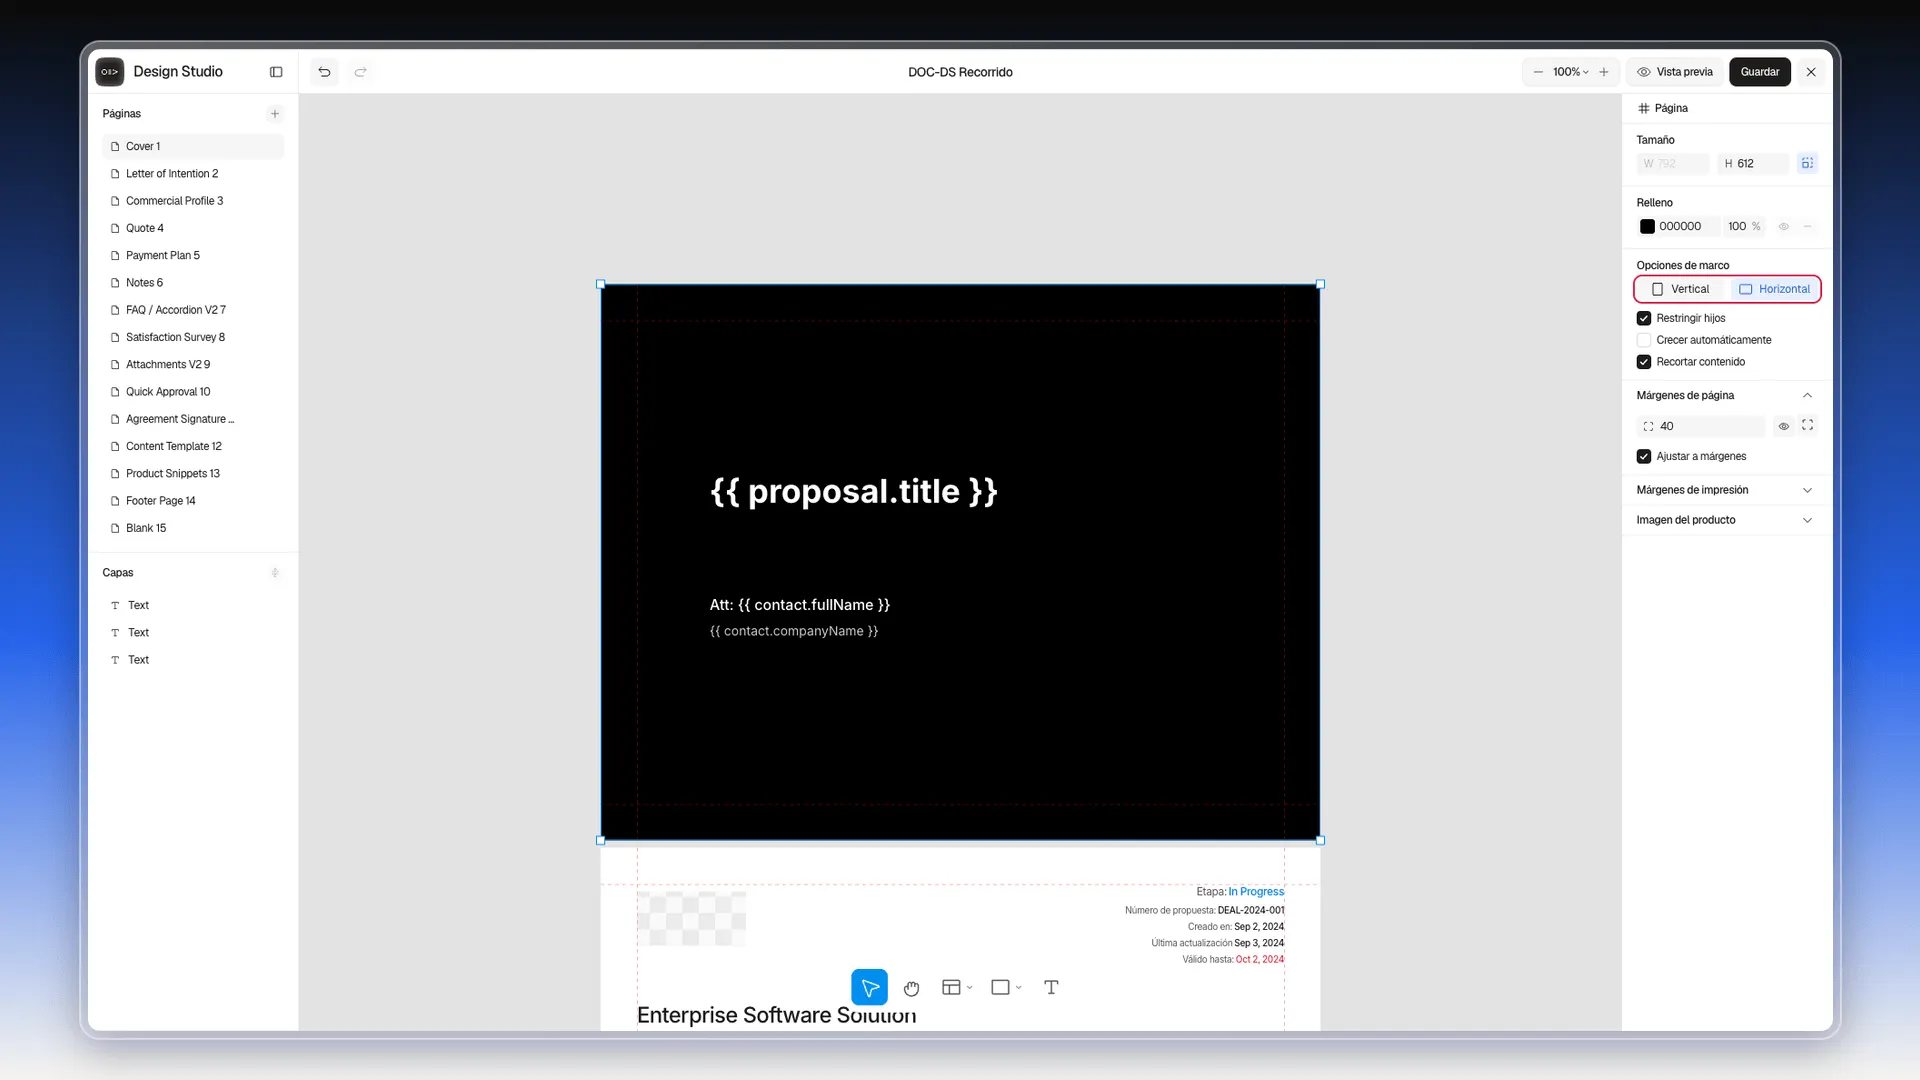Click the page margin 40 field
Screen dimensions: 1920x1080
coord(1701,426)
